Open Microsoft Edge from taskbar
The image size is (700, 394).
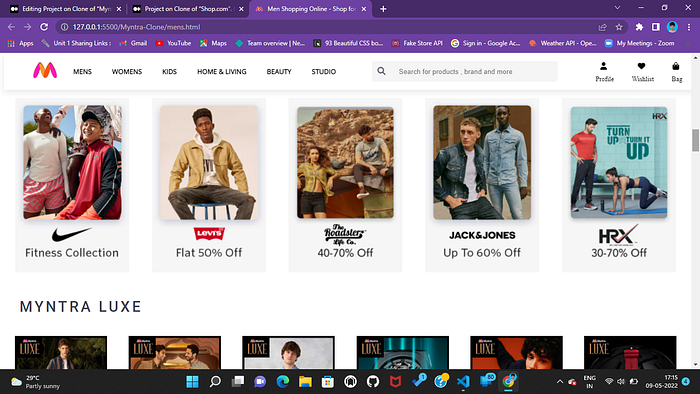point(283,382)
